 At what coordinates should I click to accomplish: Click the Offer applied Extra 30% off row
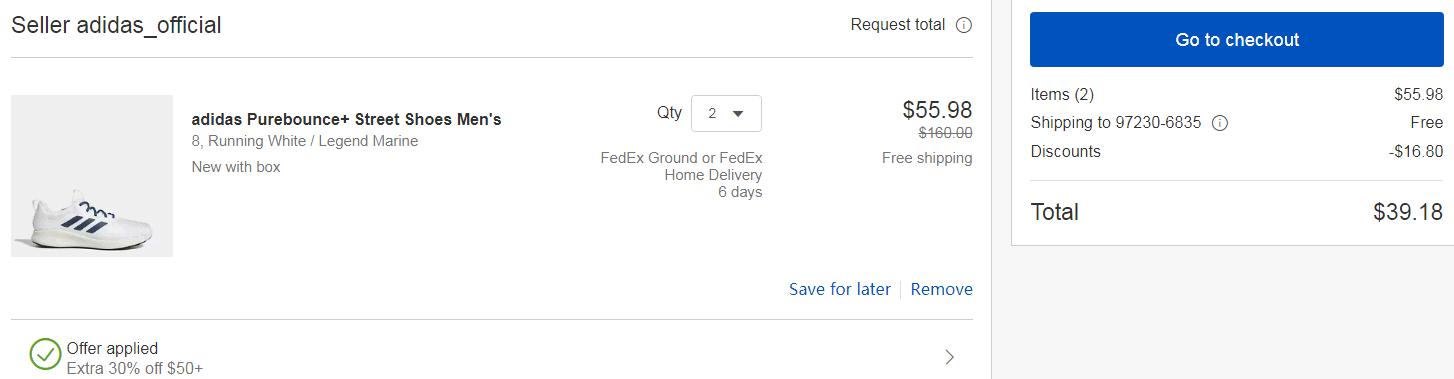point(492,357)
